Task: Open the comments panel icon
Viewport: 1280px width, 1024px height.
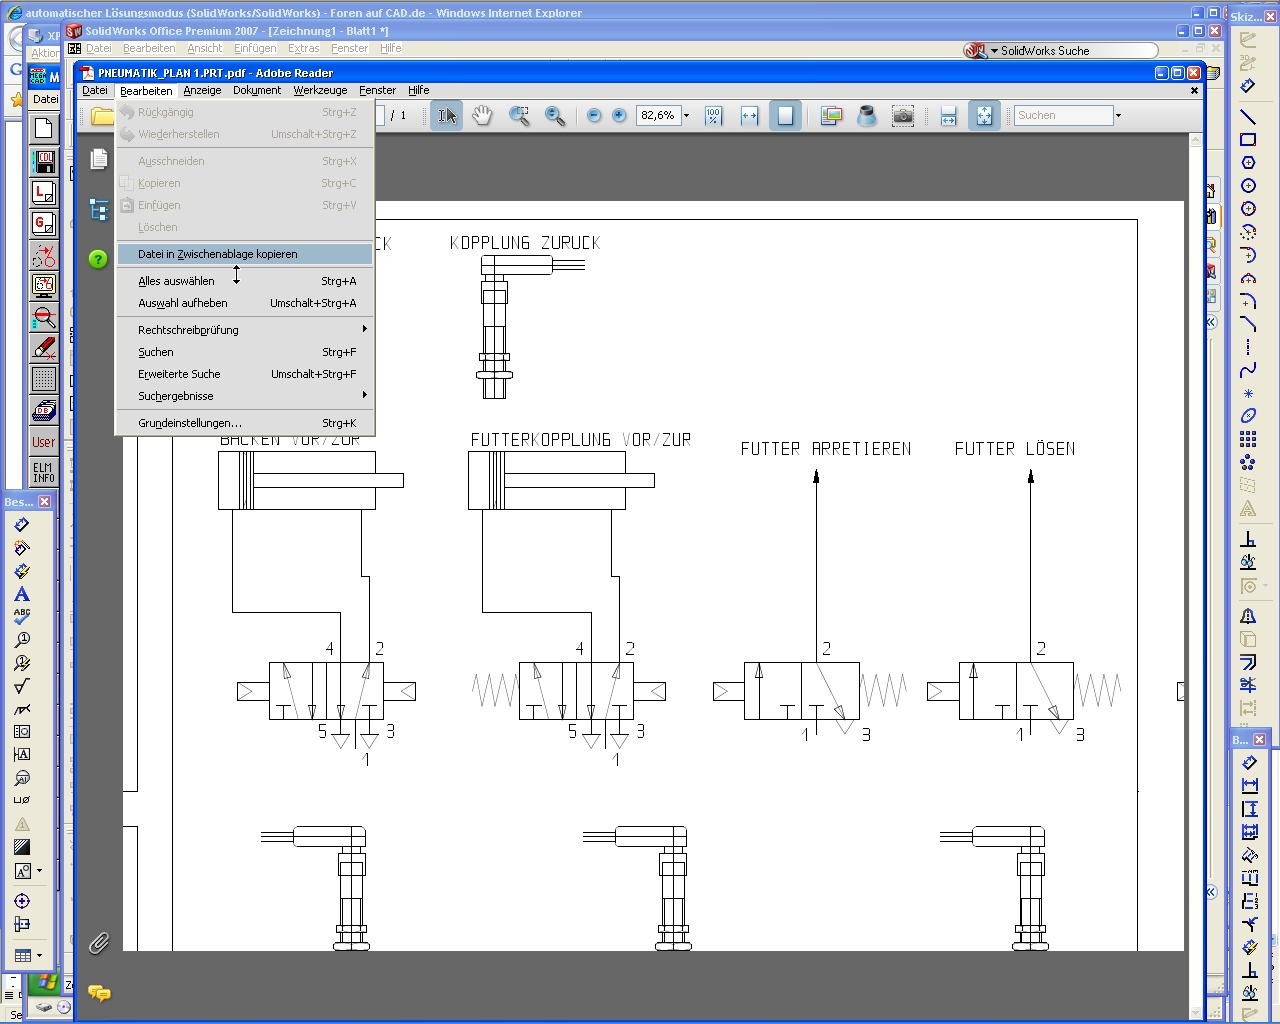Action: tap(98, 993)
